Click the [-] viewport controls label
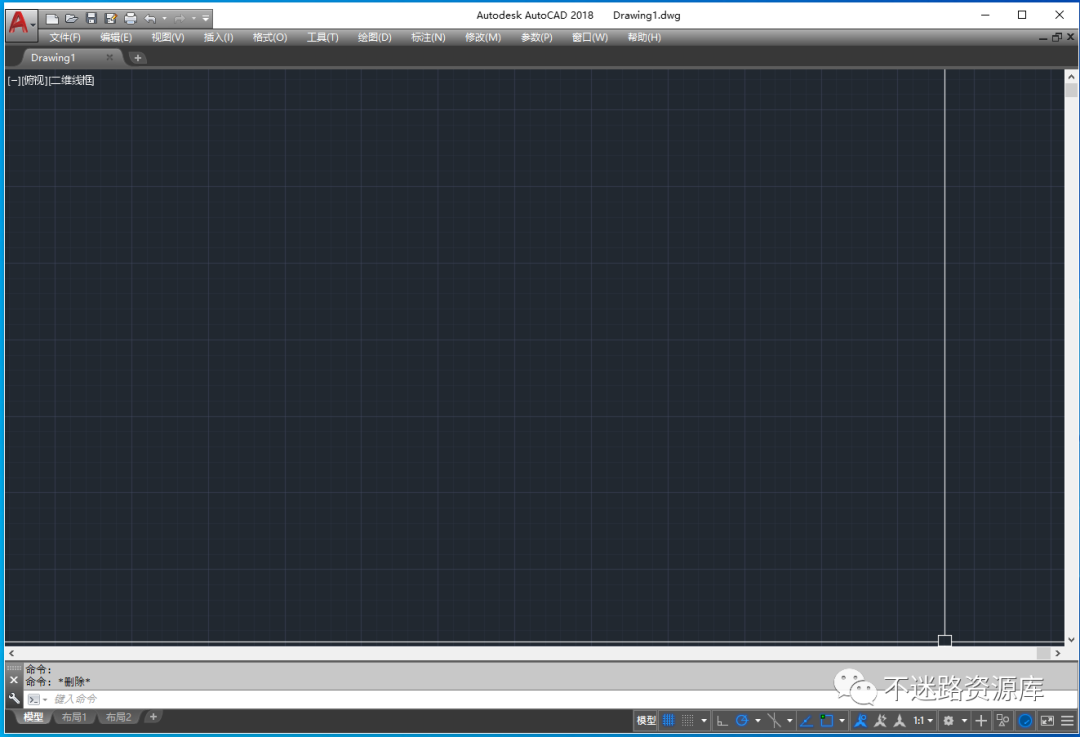 pyautogui.click(x=14, y=81)
